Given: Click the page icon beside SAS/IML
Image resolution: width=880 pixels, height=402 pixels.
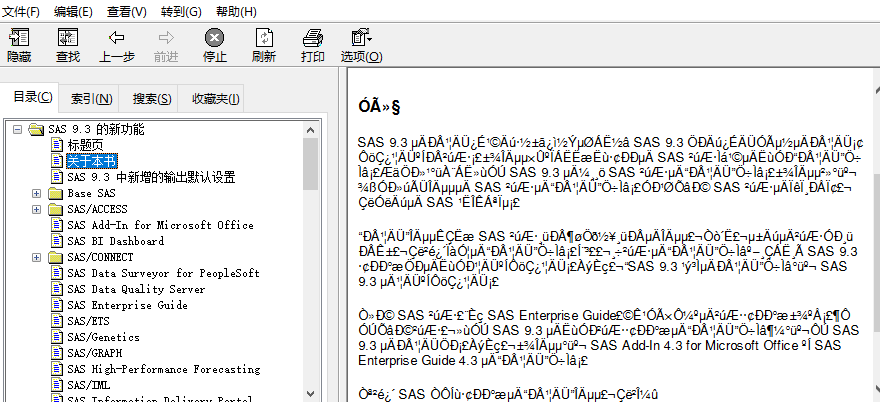Looking at the screenshot, I should [57, 385].
